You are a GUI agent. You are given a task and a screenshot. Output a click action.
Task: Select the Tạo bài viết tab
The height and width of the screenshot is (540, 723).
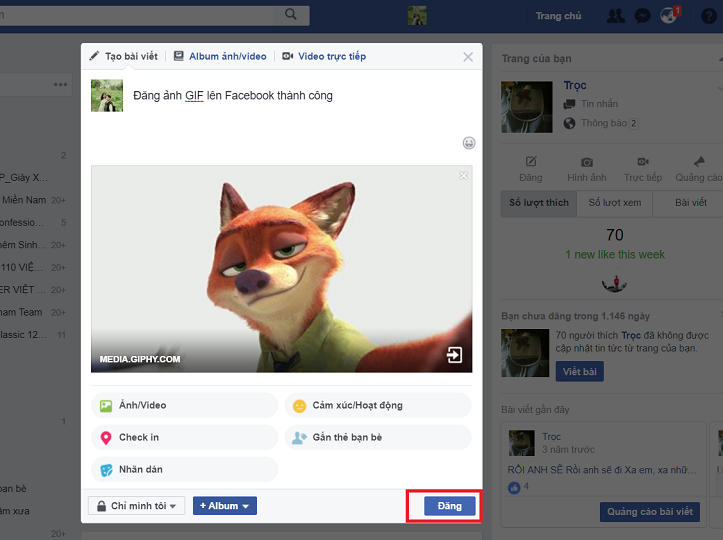(124, 56)
